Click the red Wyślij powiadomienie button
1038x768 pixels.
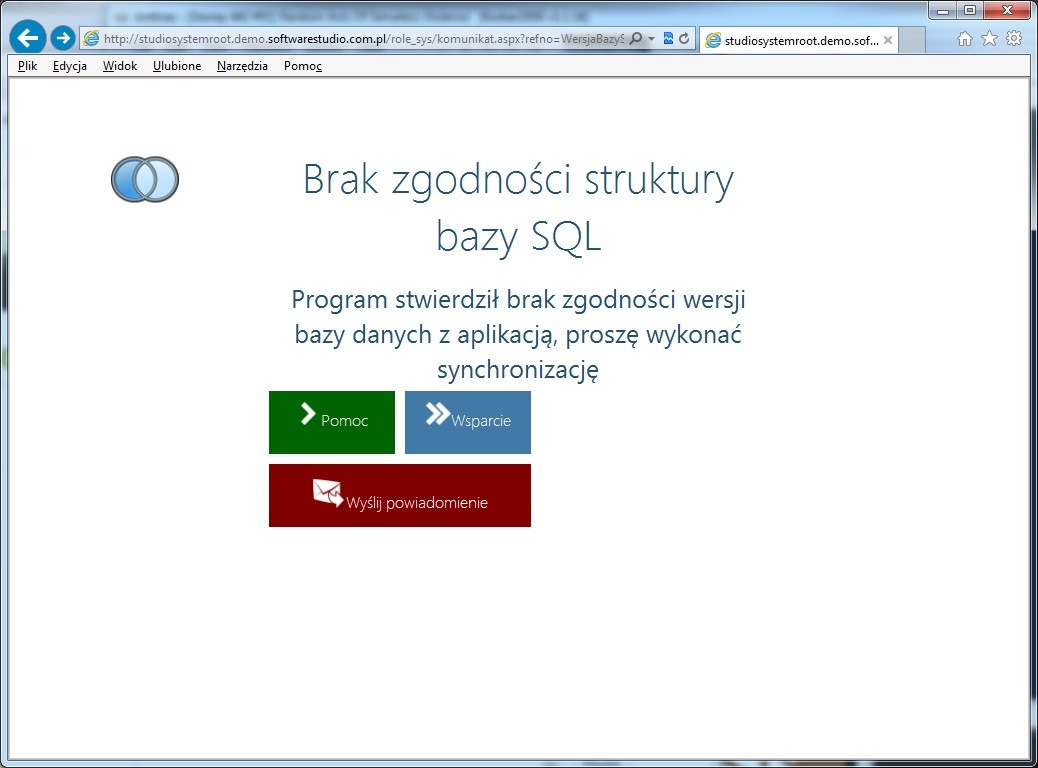pos(400,495)
